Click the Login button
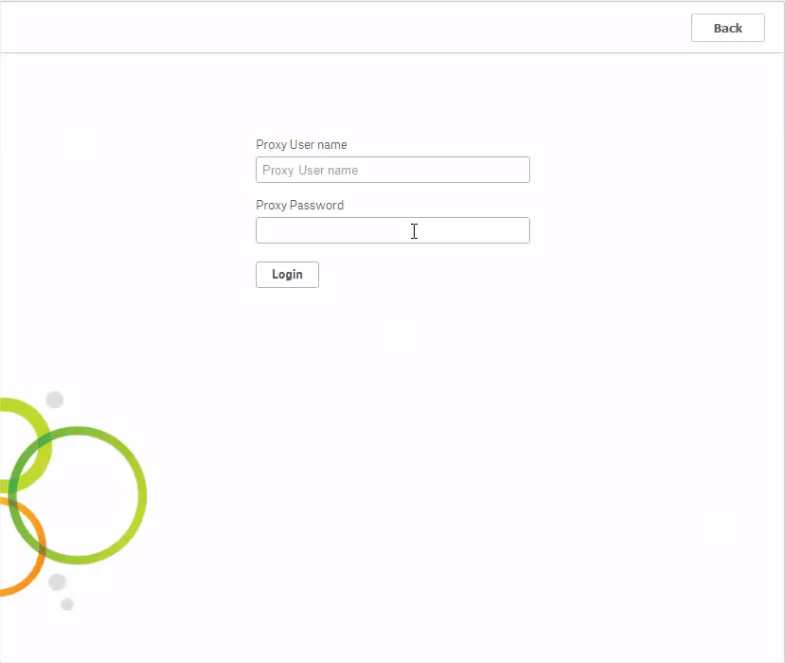Viewport: 785px width, 663px height. tap(287, 274)
